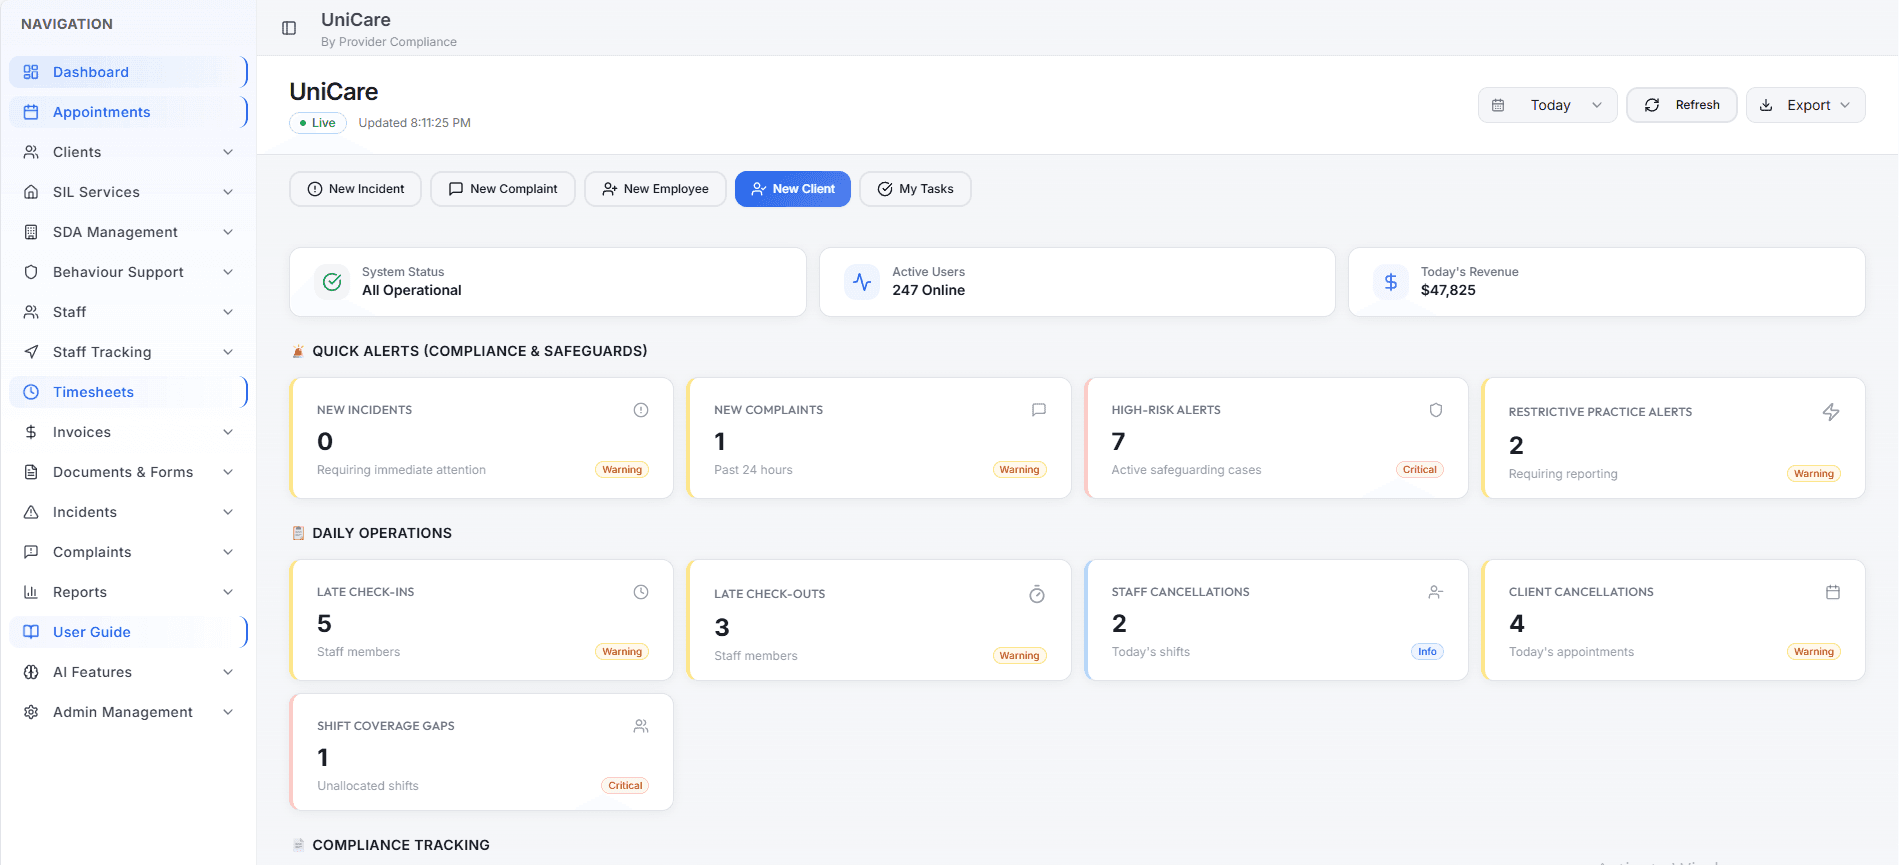Open the User Guide menu item
Image resolution: width=1899 pixels, height=865 pixels.
coord(128,632)
